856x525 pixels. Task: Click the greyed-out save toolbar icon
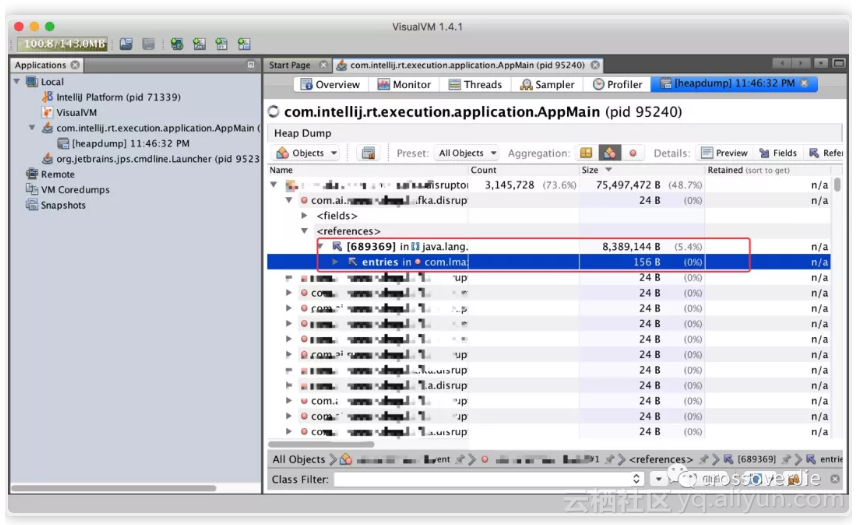pos(148,44)
